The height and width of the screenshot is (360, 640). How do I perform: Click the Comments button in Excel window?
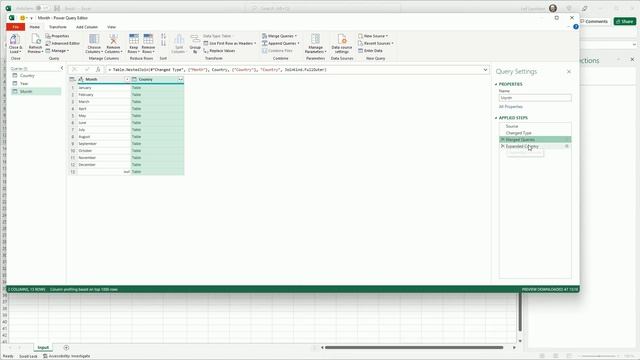[594, 21]
